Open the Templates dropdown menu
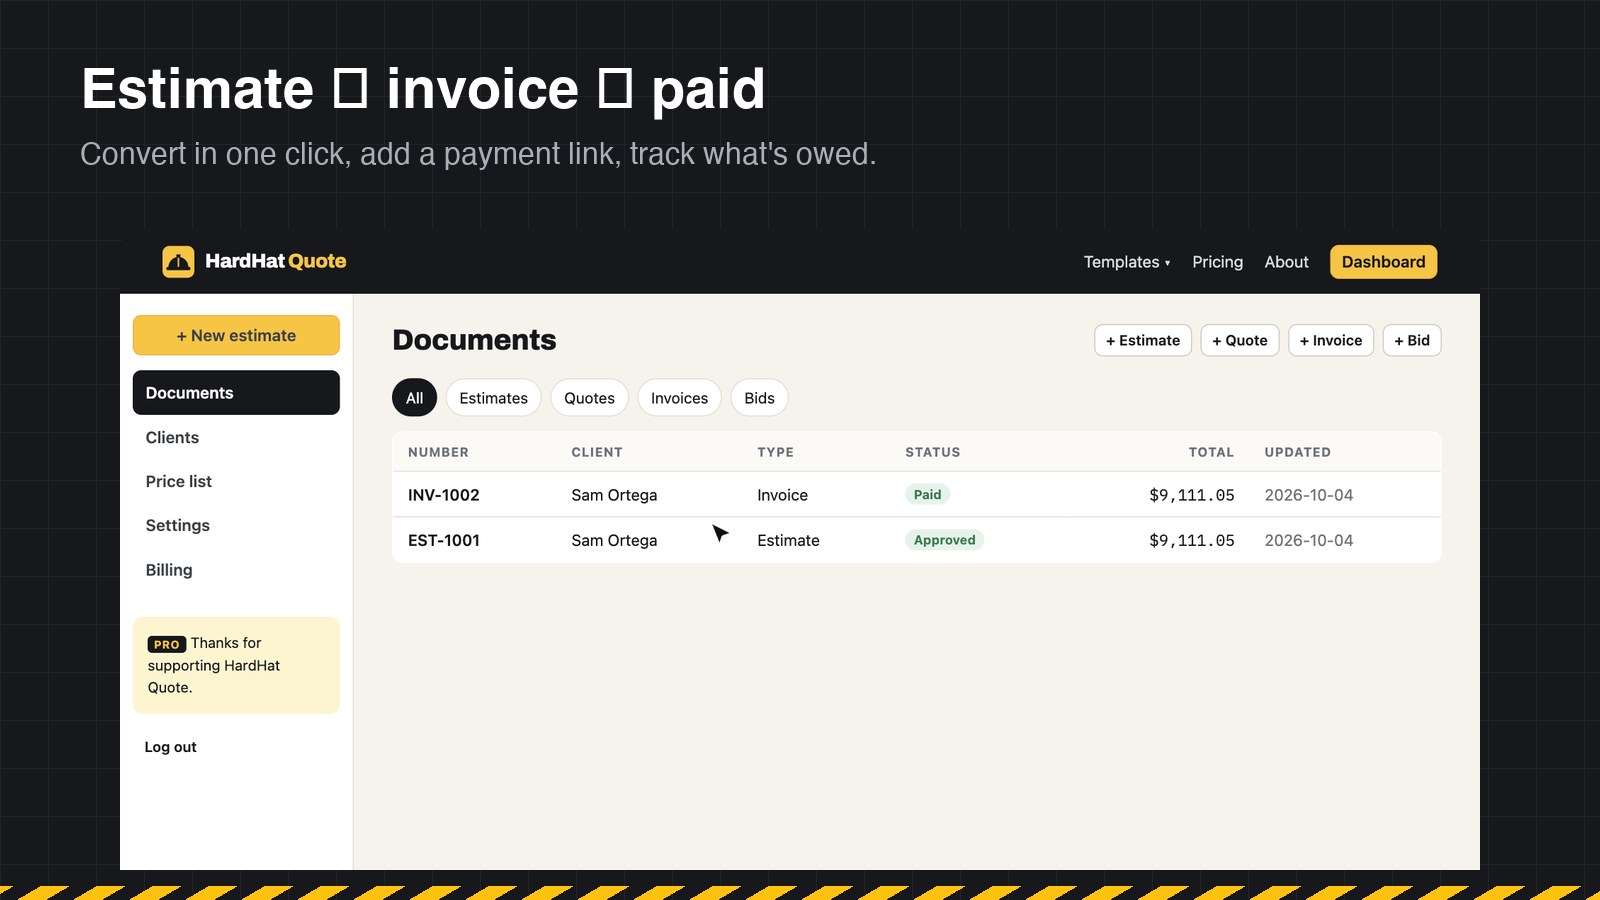 [1126, 262]
